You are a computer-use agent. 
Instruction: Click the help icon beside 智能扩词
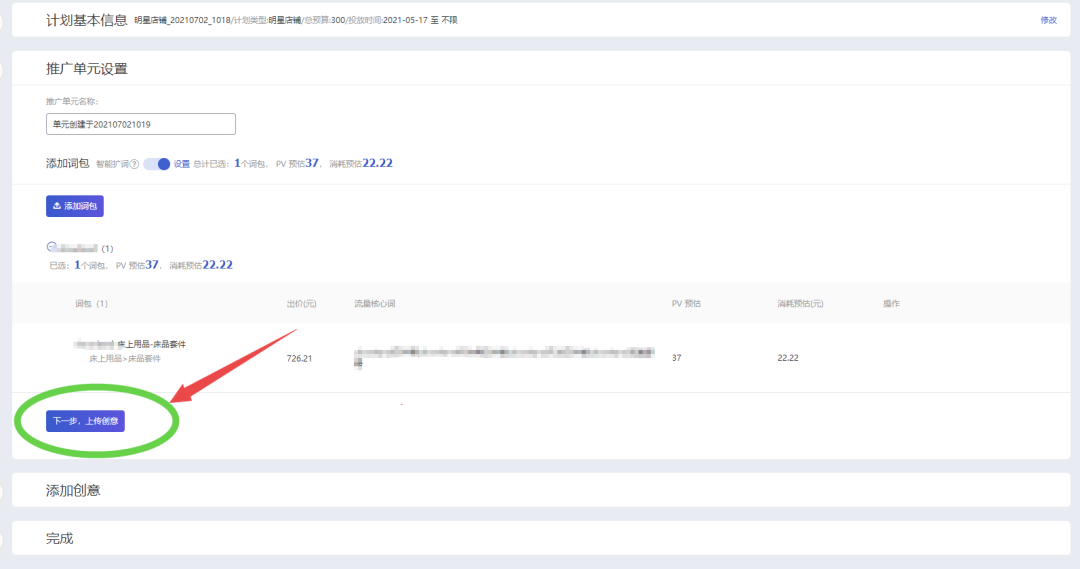coord(134,164)
